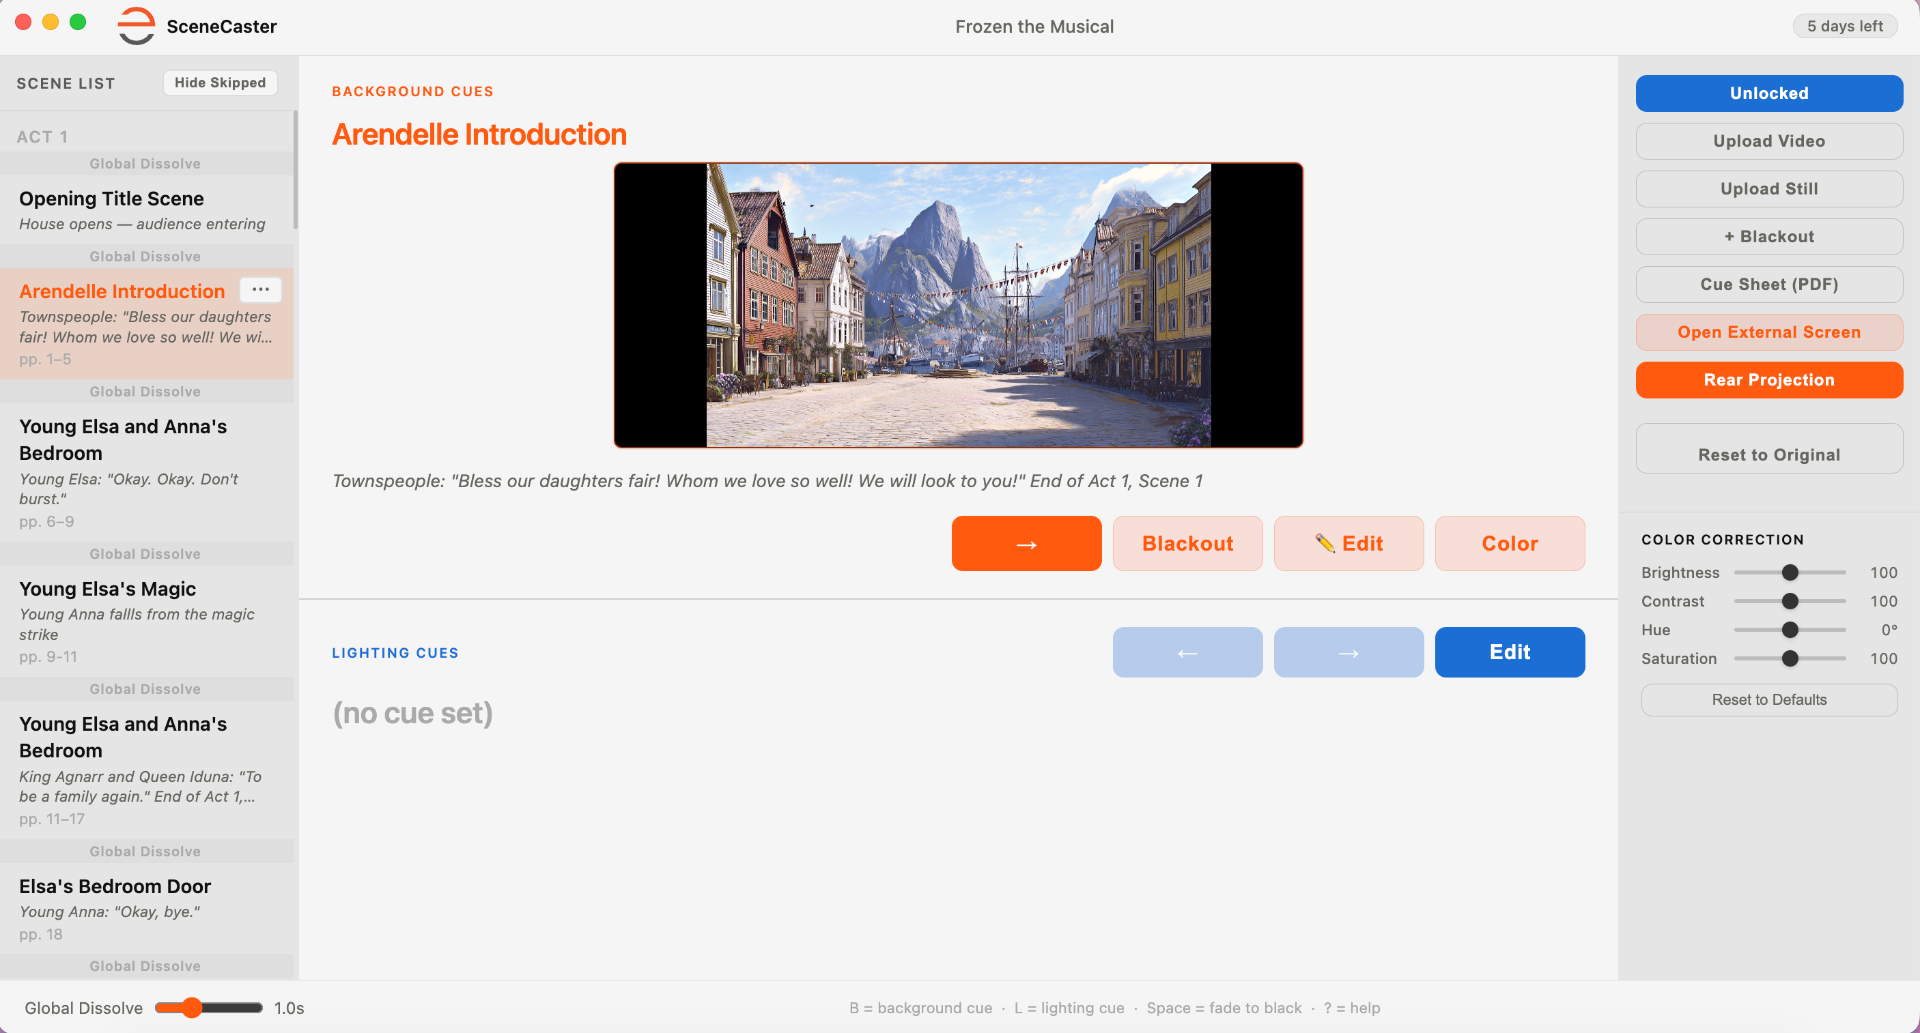1920x1033 pixels.
Task: Select Young Elsa and Anna's Bedroom pp. 11–17
Action: (147, 770)
